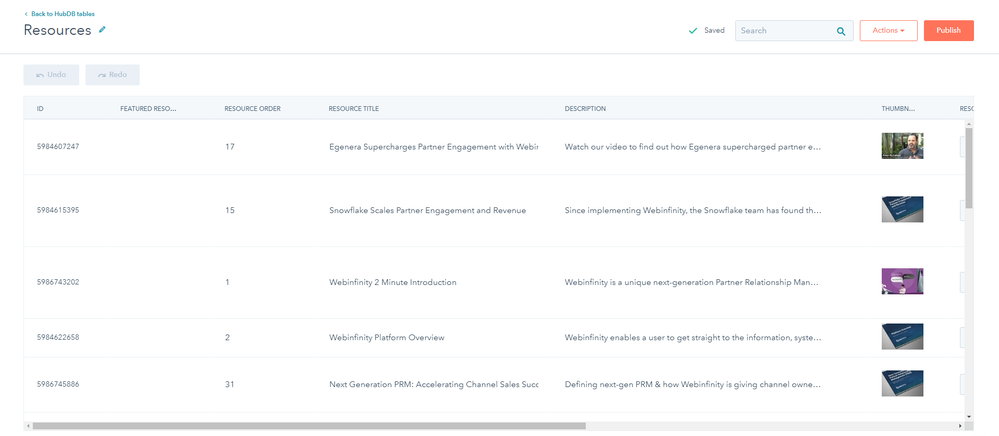The width and height of the screenshot is (999, 436).
Task: Click the pencil icon beside Resources title
Action: (x=102, y=29)
